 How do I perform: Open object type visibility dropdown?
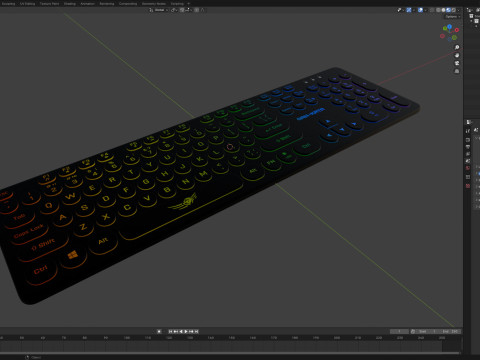click(401, 10)
